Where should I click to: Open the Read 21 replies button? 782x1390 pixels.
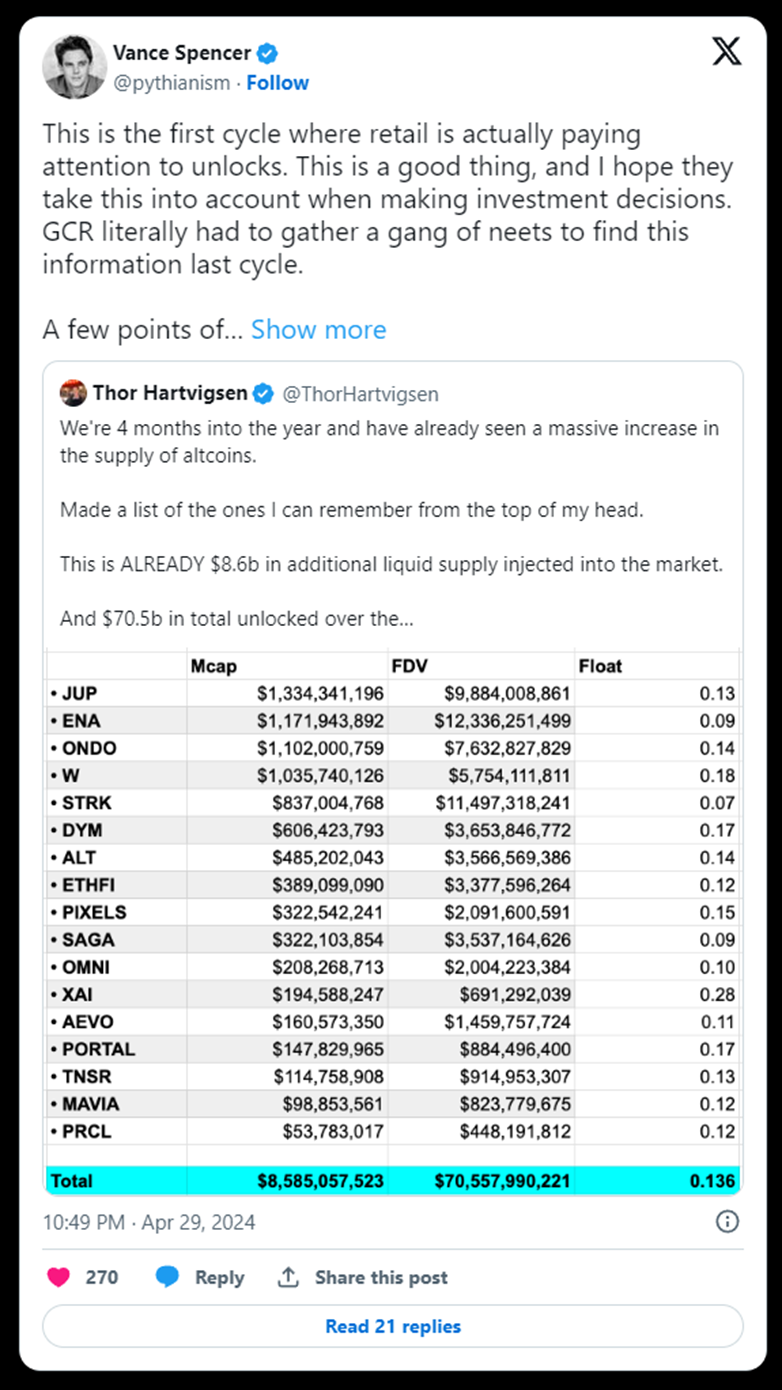(x=393, y=1326)
